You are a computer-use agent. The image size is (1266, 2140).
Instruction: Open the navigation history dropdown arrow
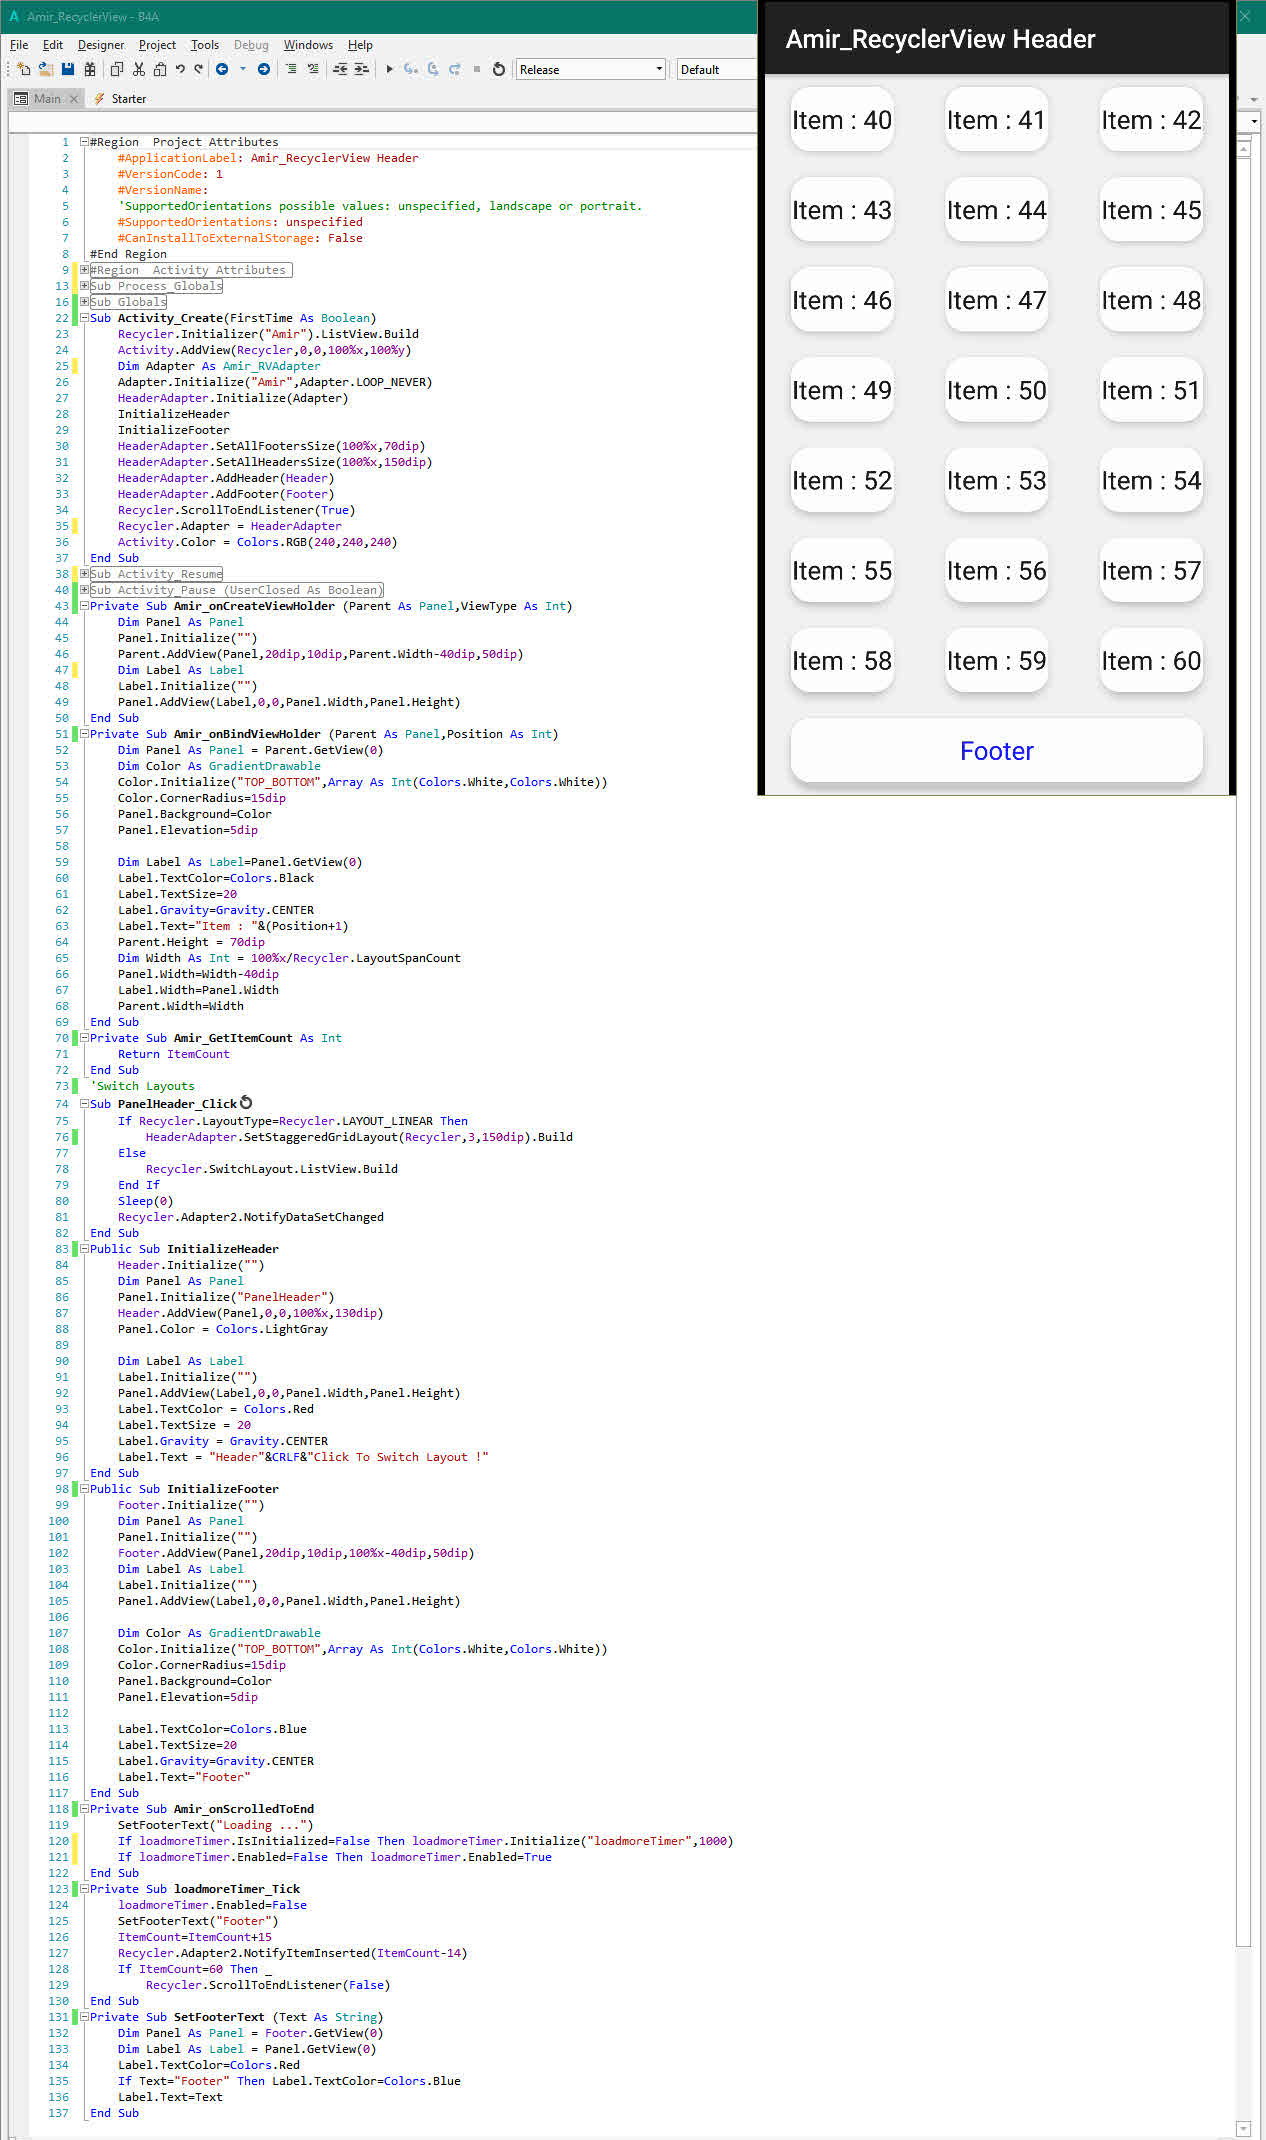(243, 69)
